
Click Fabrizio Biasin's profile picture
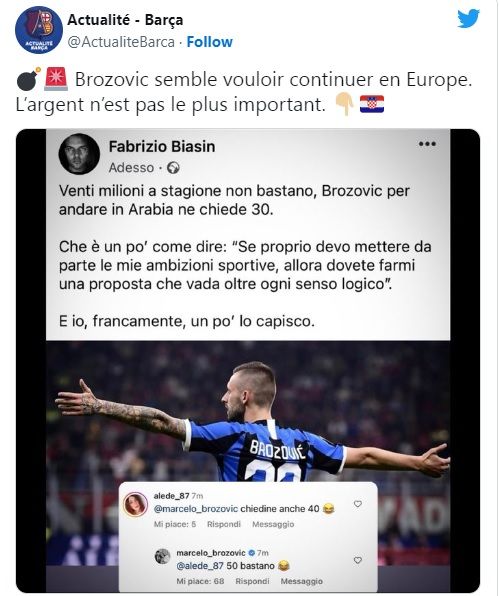point(79,154)
